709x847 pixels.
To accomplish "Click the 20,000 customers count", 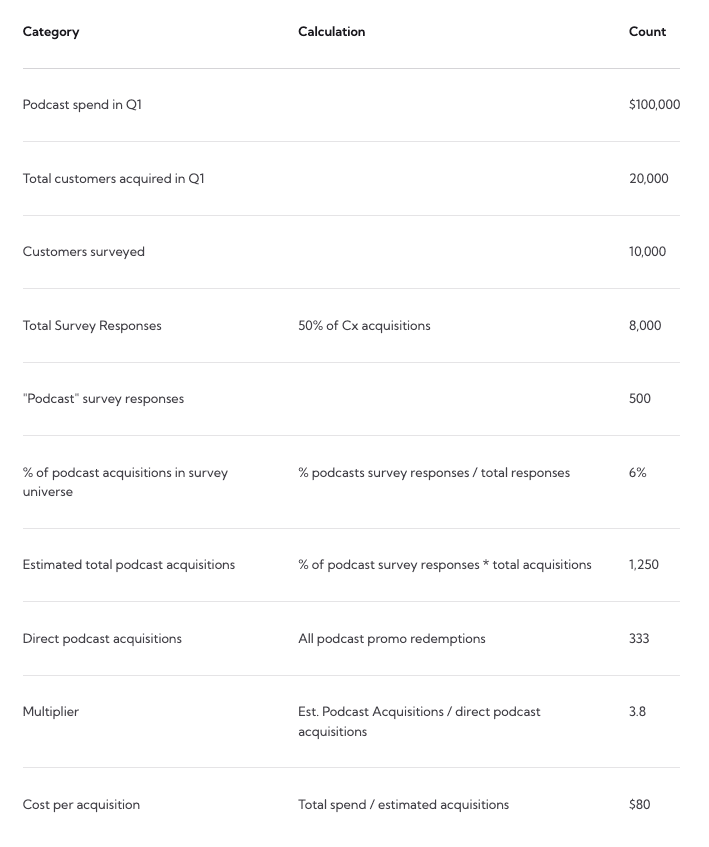I will pyautogui.click(x=649, y=179).
